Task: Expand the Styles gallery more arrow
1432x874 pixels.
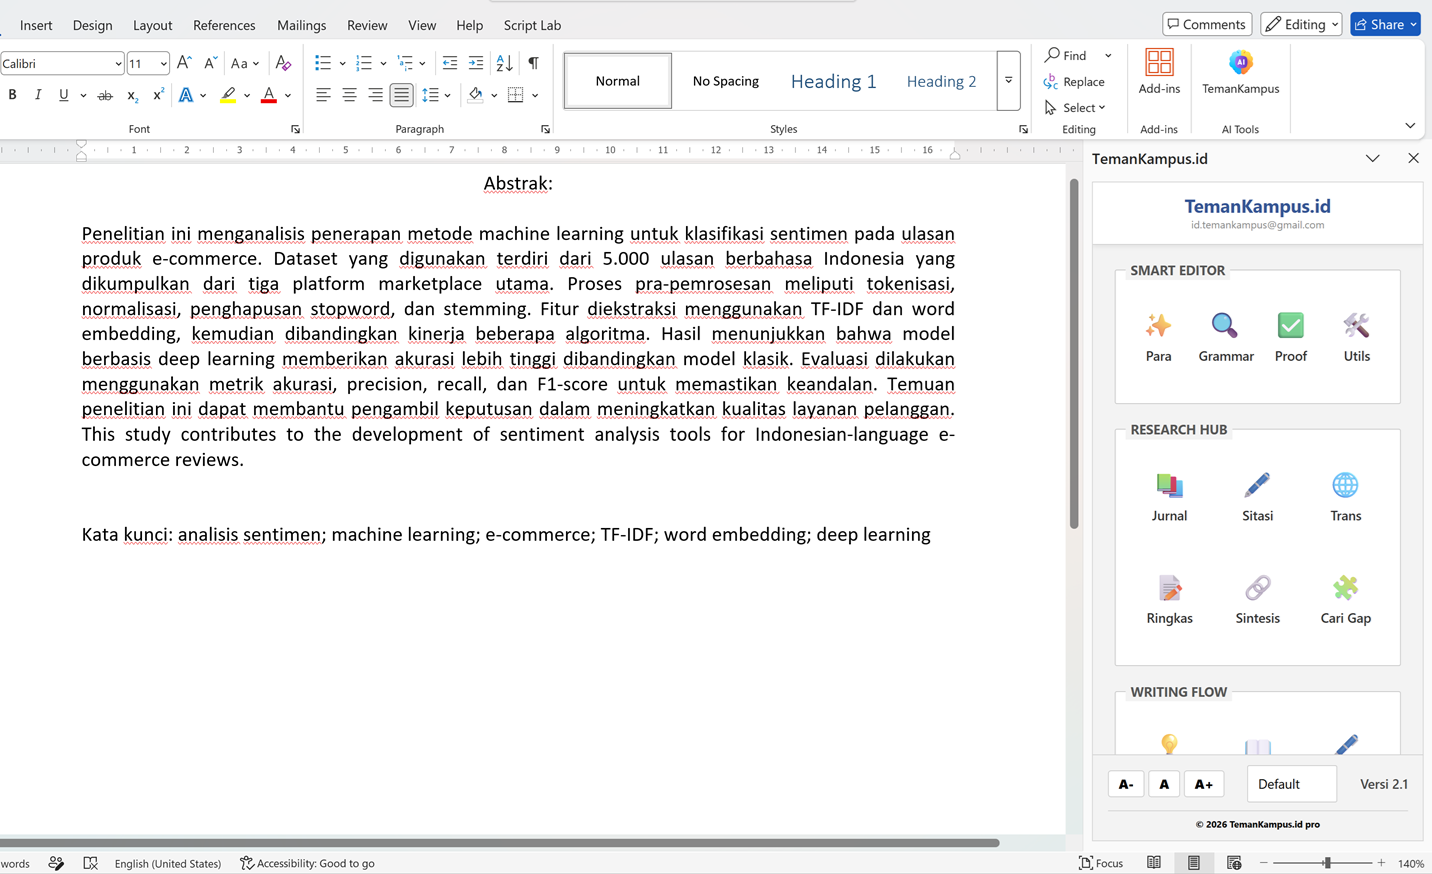Action: (1008, 80)
